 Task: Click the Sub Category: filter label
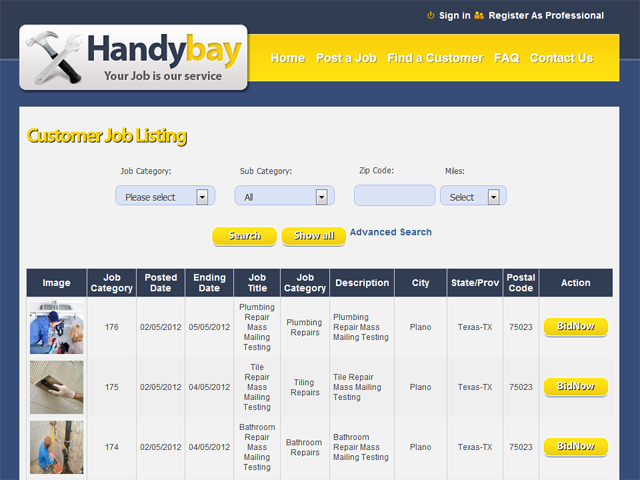pyautogui.click(x=266, y=171)
